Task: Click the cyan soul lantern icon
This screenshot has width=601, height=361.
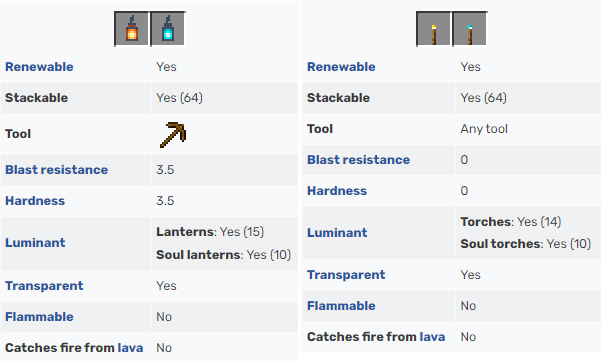Action: 167,29
